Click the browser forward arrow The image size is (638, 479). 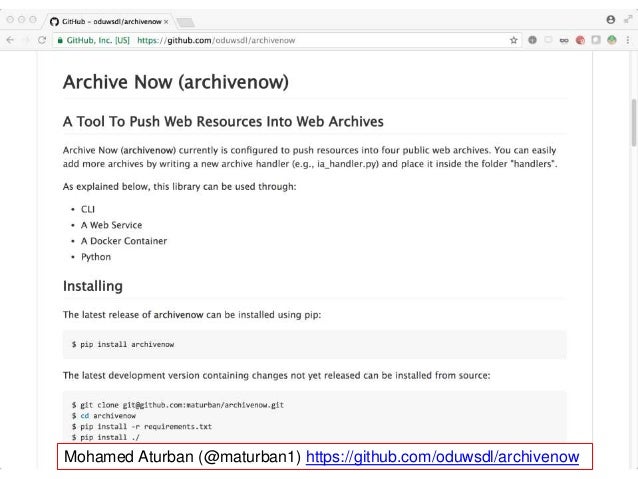click(x=26, y=40)
